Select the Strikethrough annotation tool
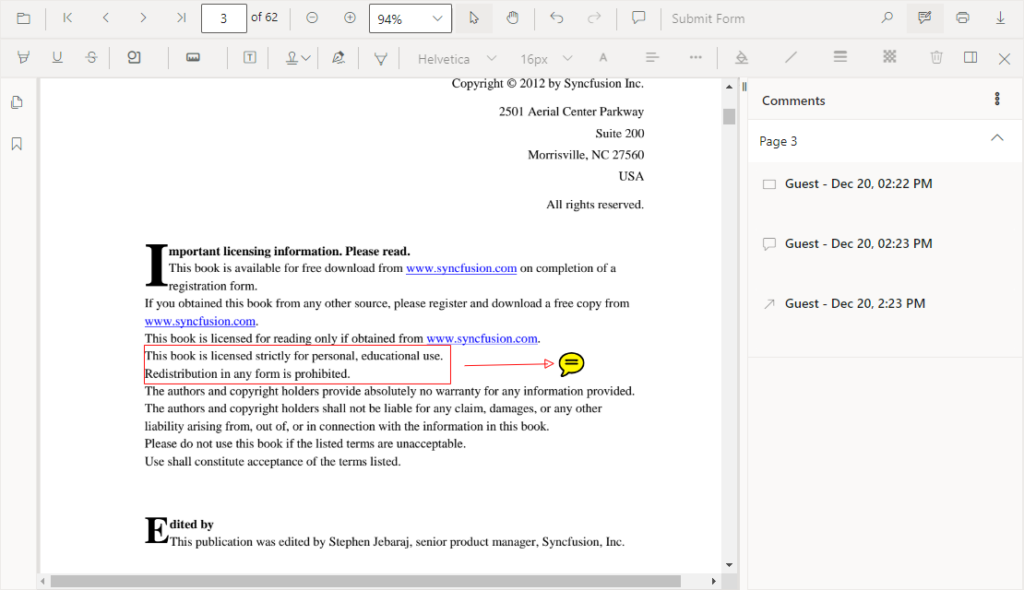This screenshot has height=590, width=1024. coord(91,57)
